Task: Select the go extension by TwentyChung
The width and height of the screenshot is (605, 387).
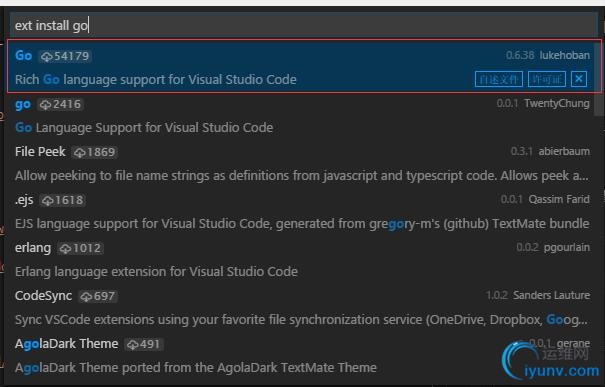Action: (x=304, y=116)
